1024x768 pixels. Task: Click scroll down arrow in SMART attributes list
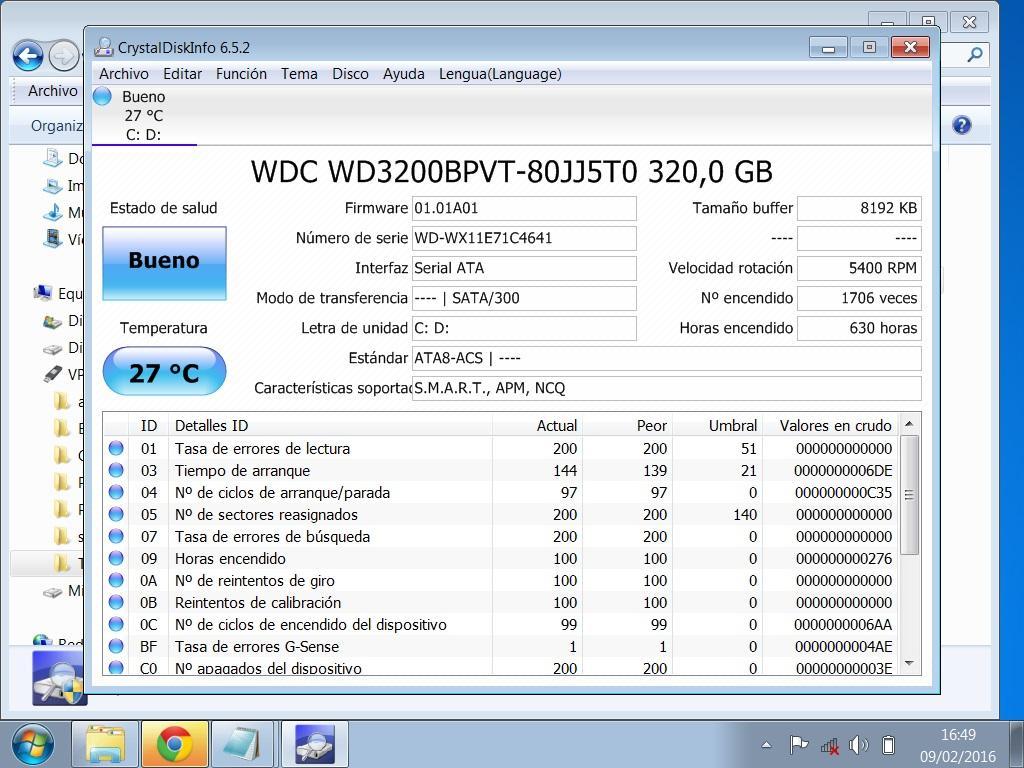tap(909, 664)
